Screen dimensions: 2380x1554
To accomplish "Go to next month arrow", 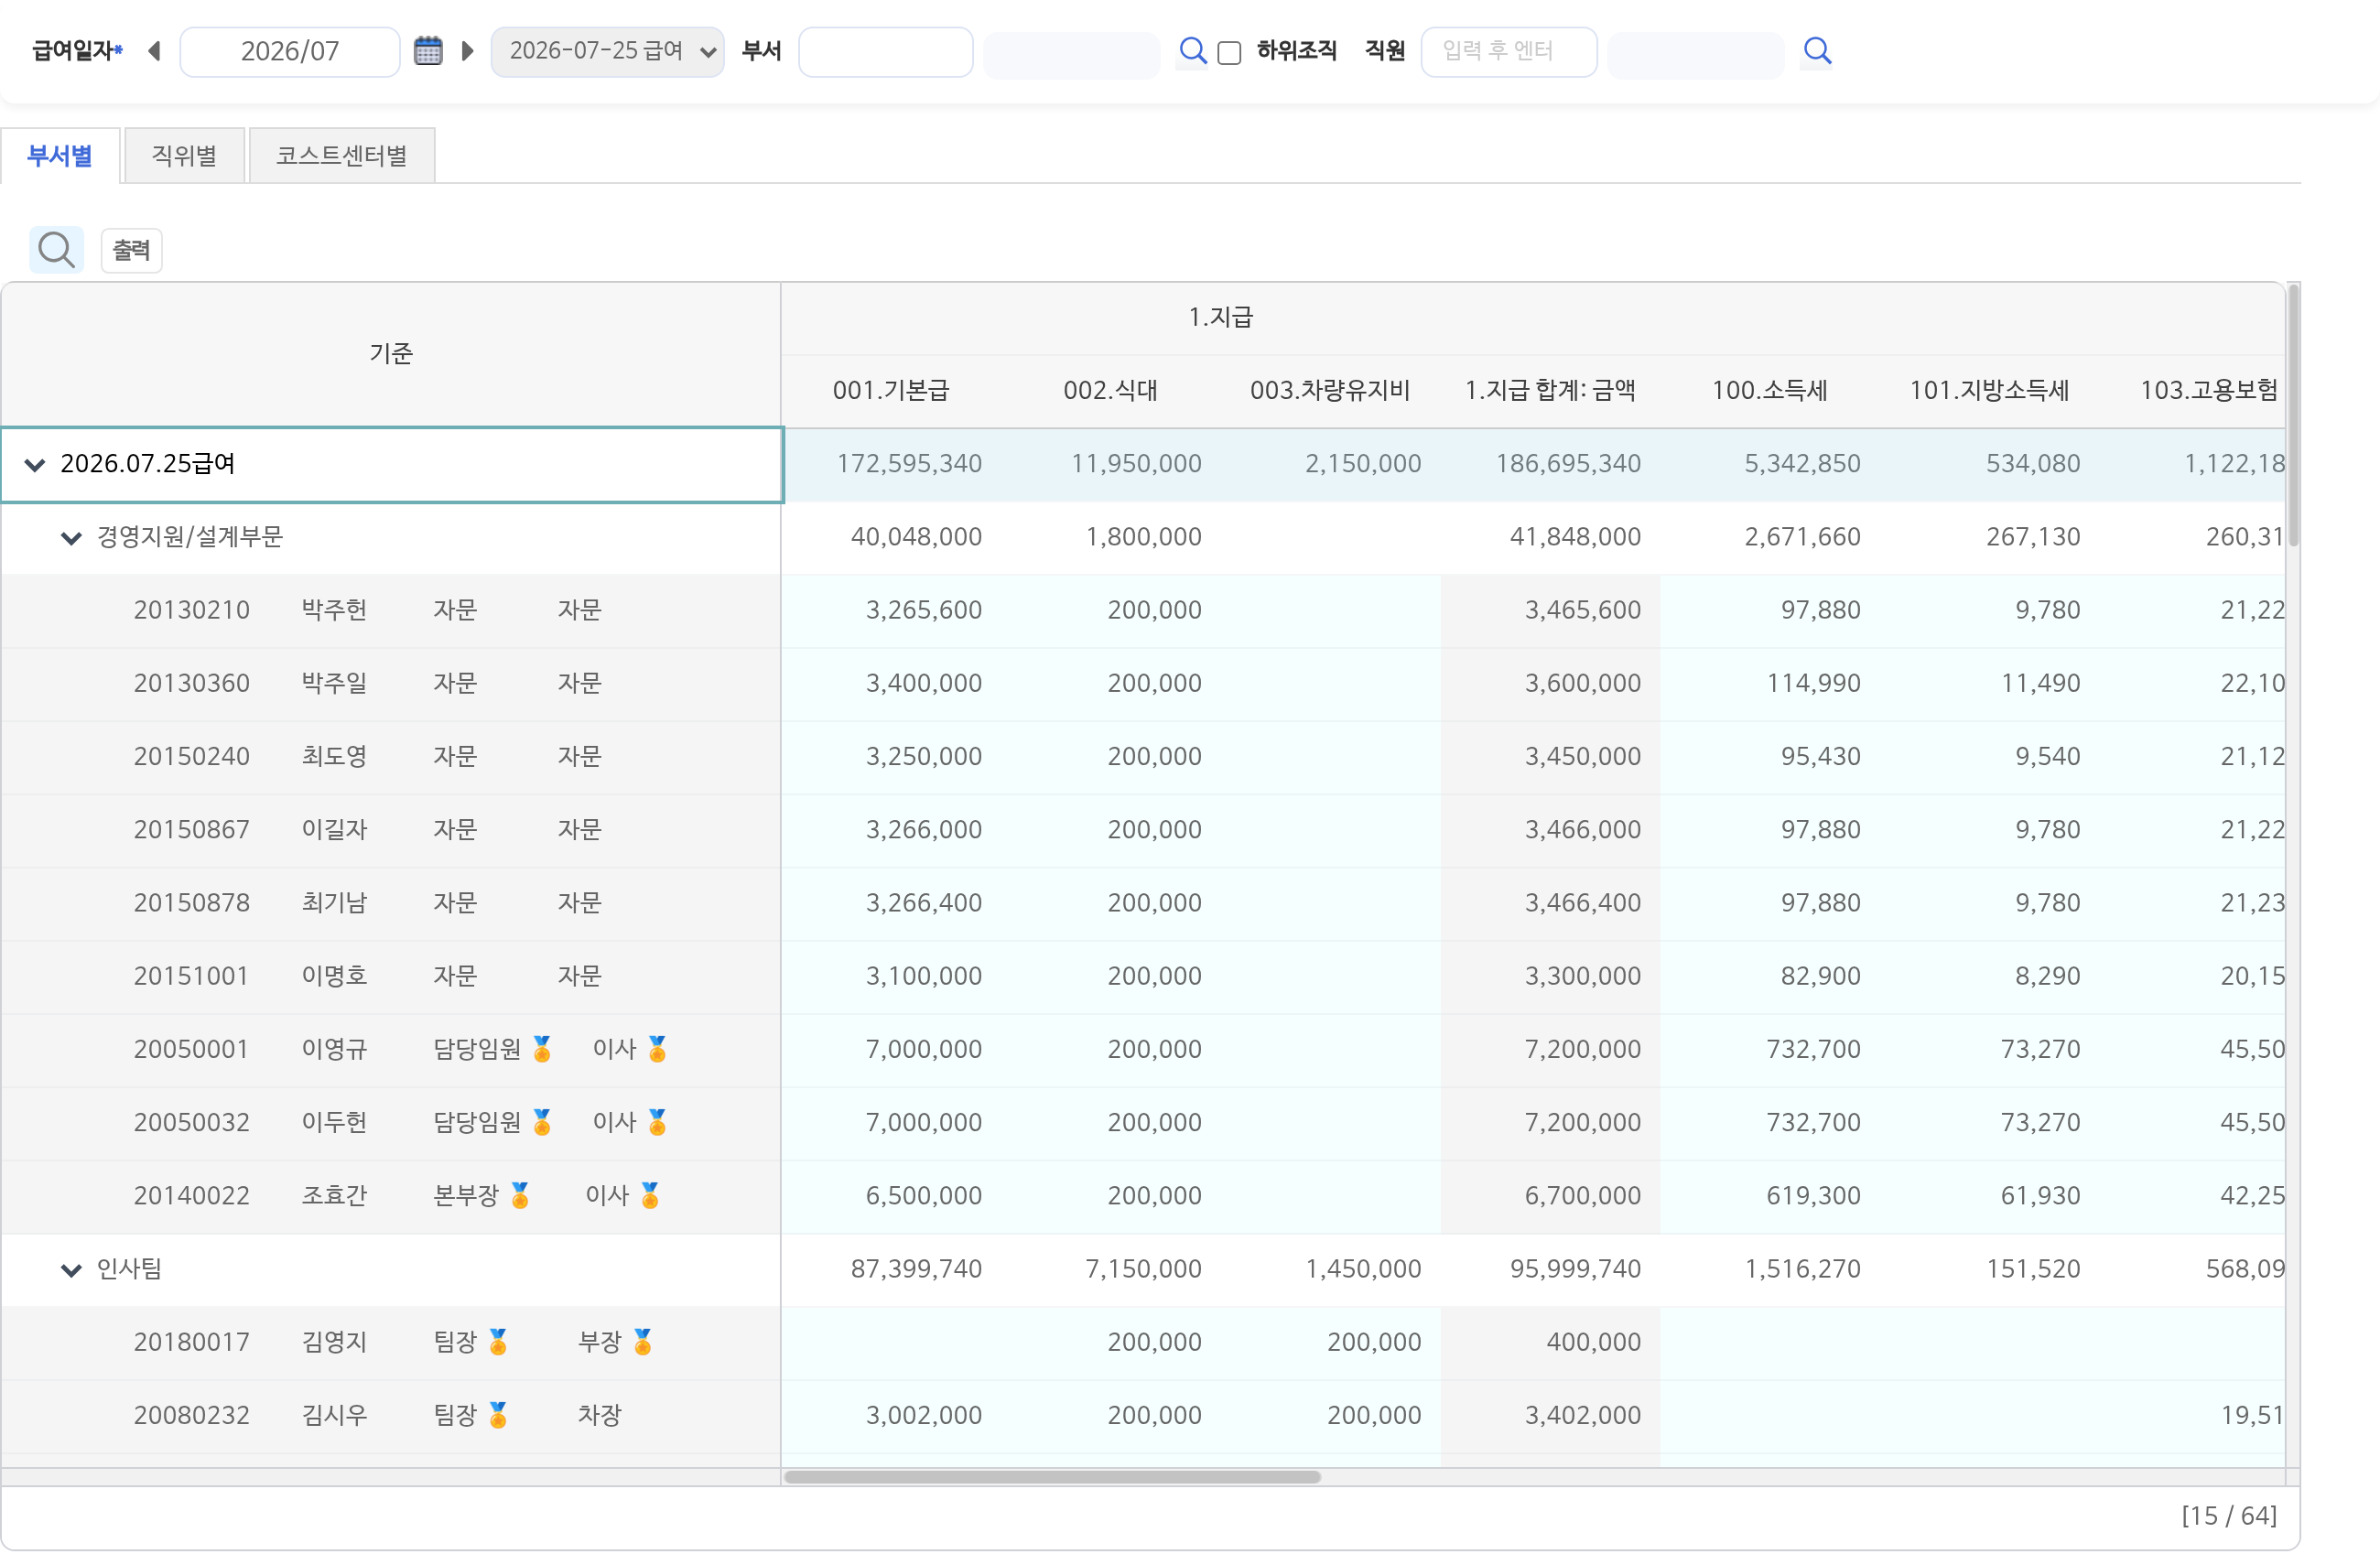I will [x=467, y=51].
